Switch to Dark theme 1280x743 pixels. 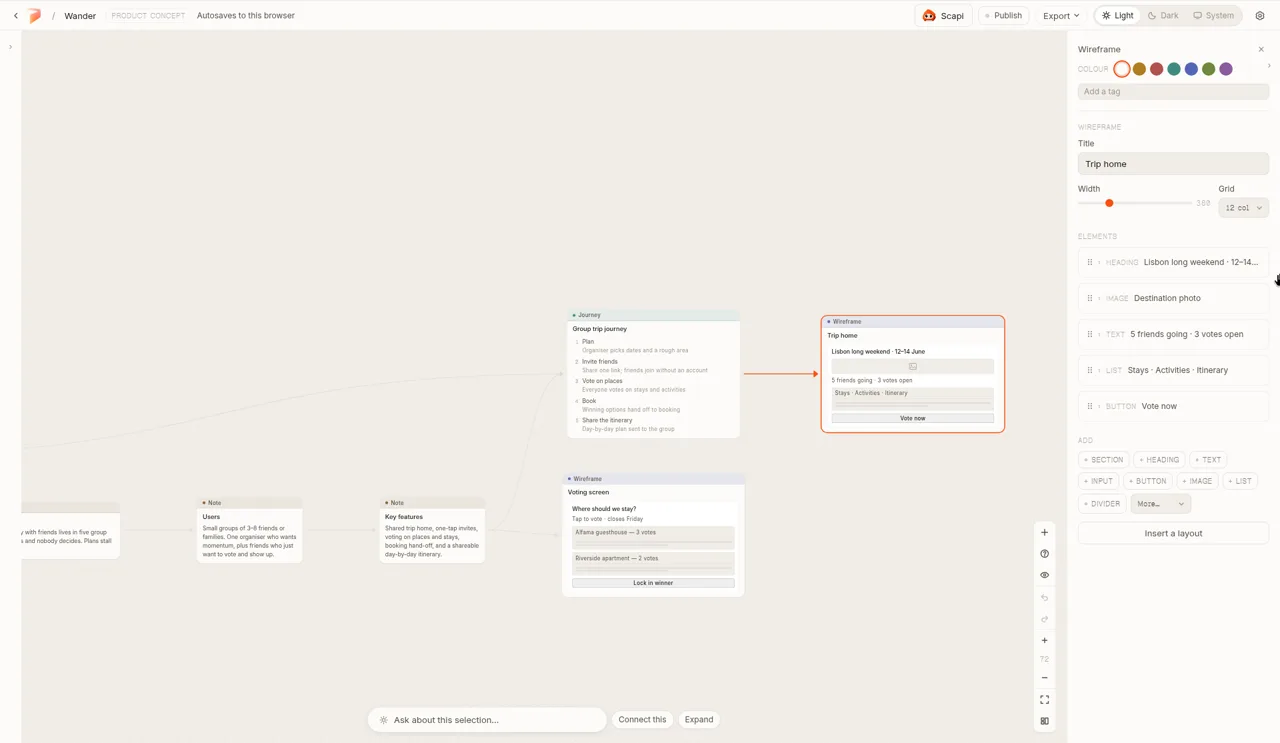(1163, 16)
